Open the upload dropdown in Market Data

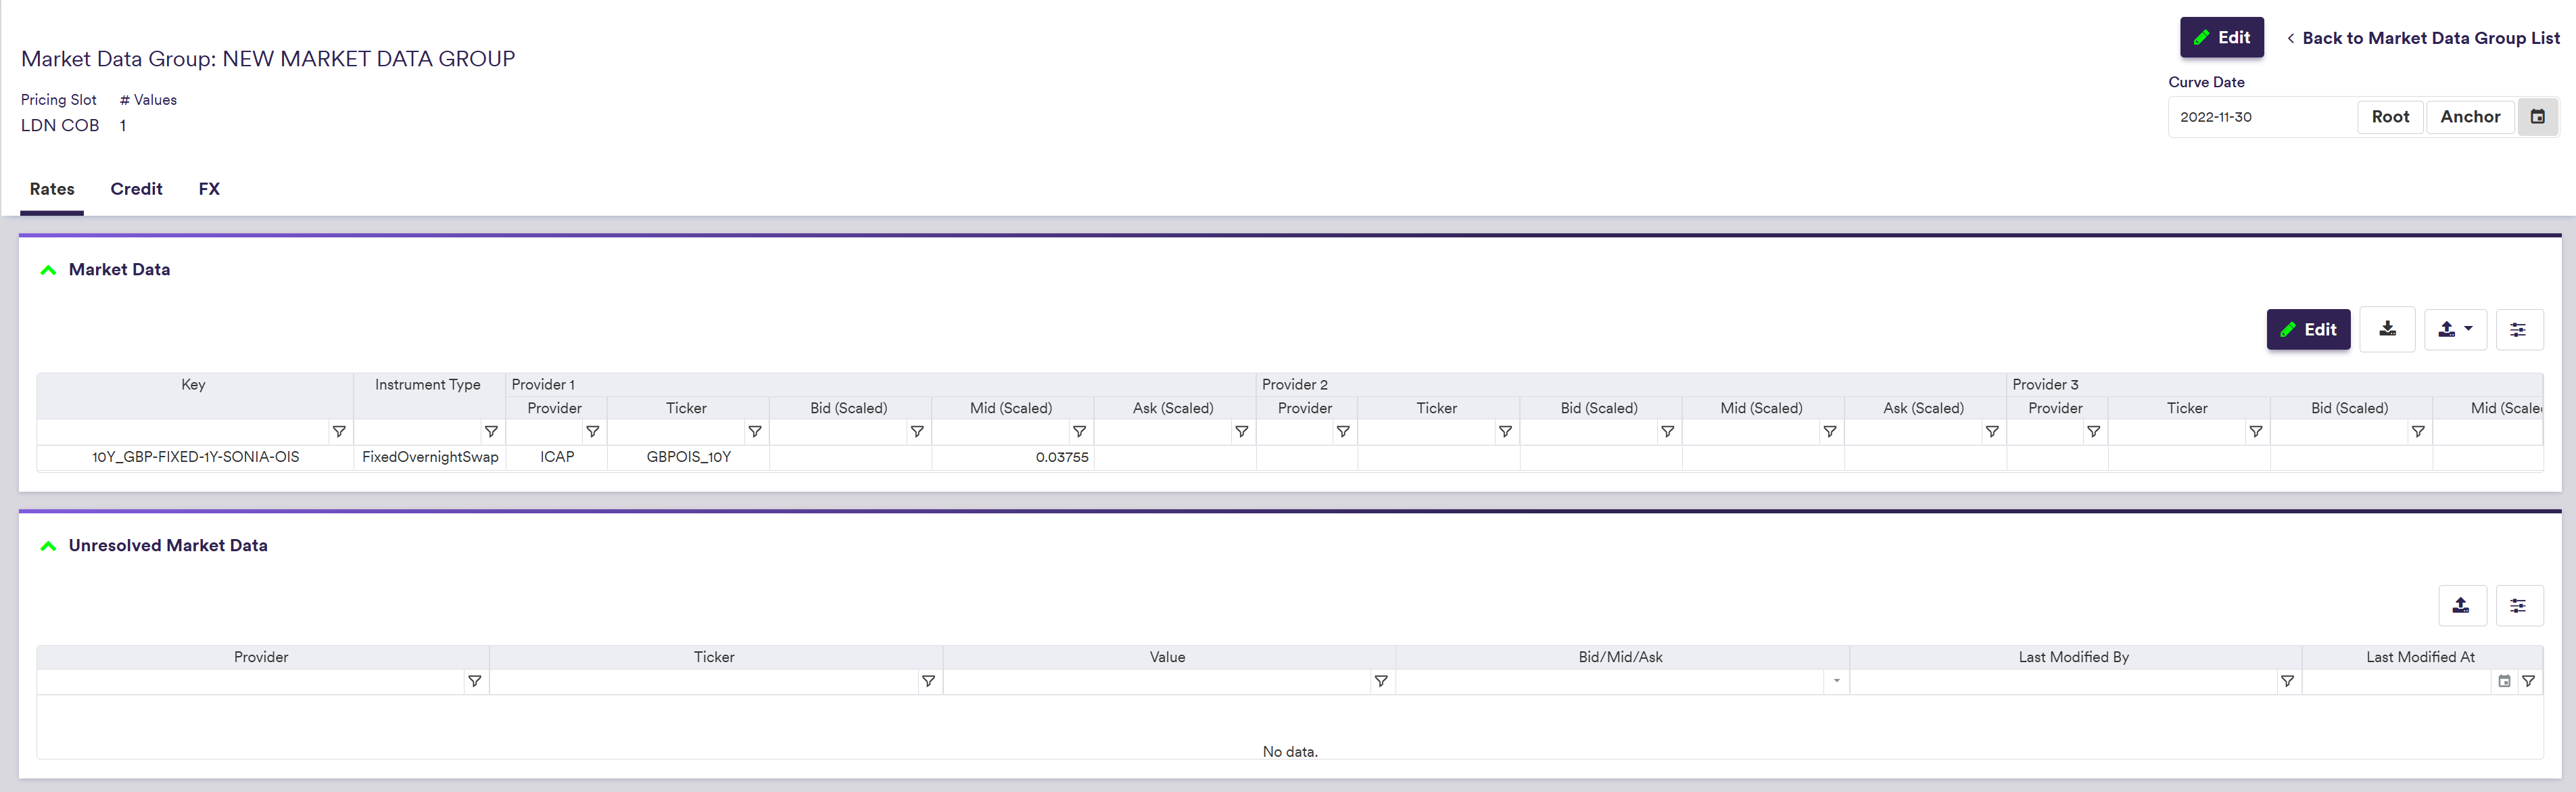(x=2455, y=329)
